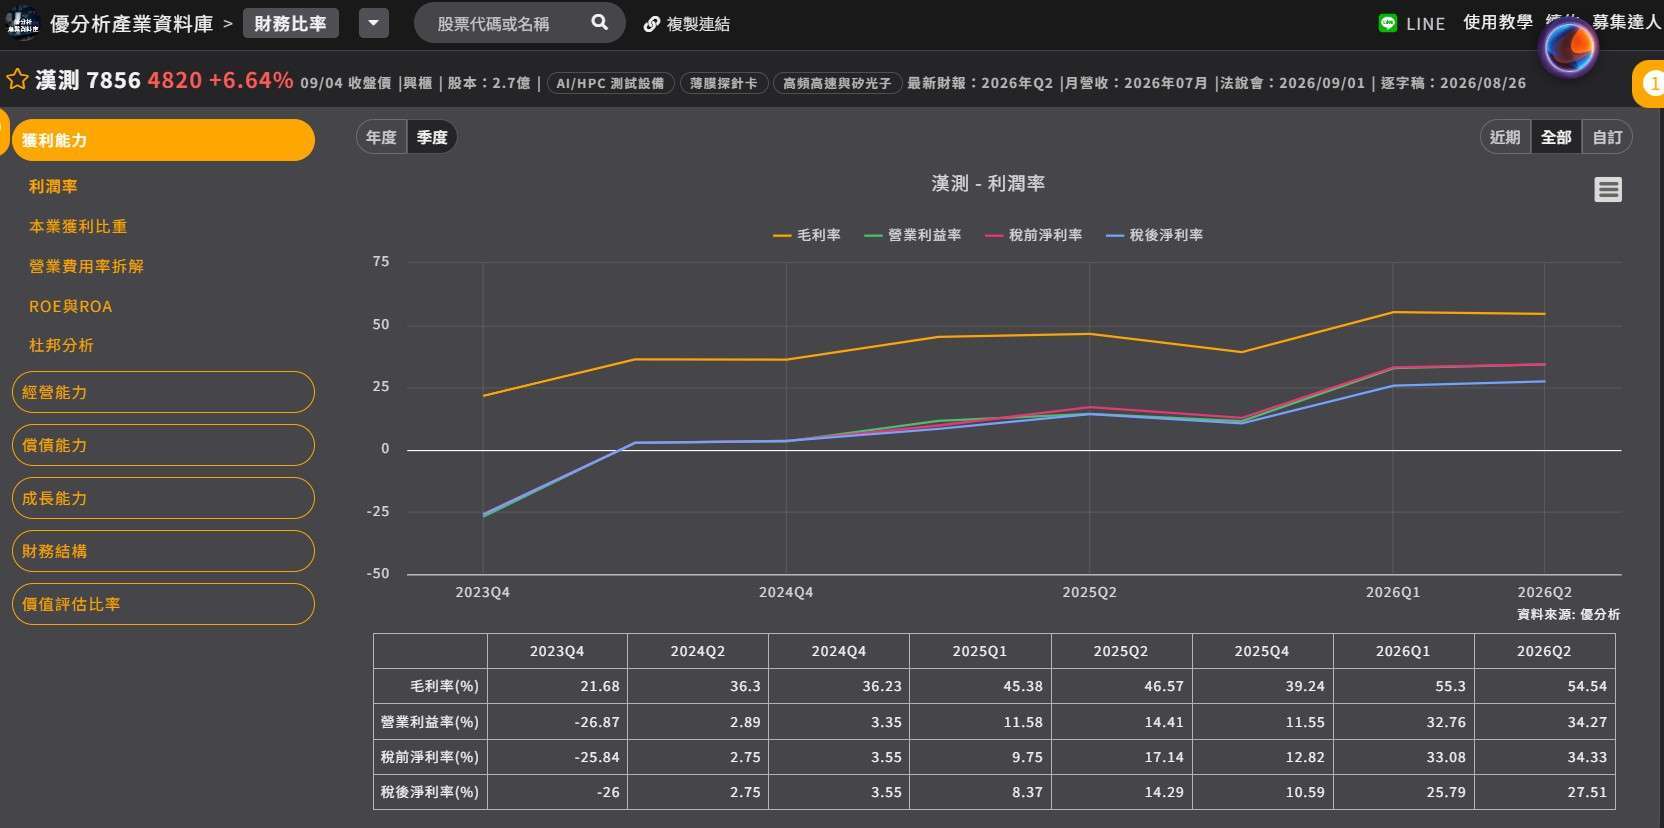Click 稅前淨利率(%) row label
This screenshot has height=828, width=1664.
[430, 757]
